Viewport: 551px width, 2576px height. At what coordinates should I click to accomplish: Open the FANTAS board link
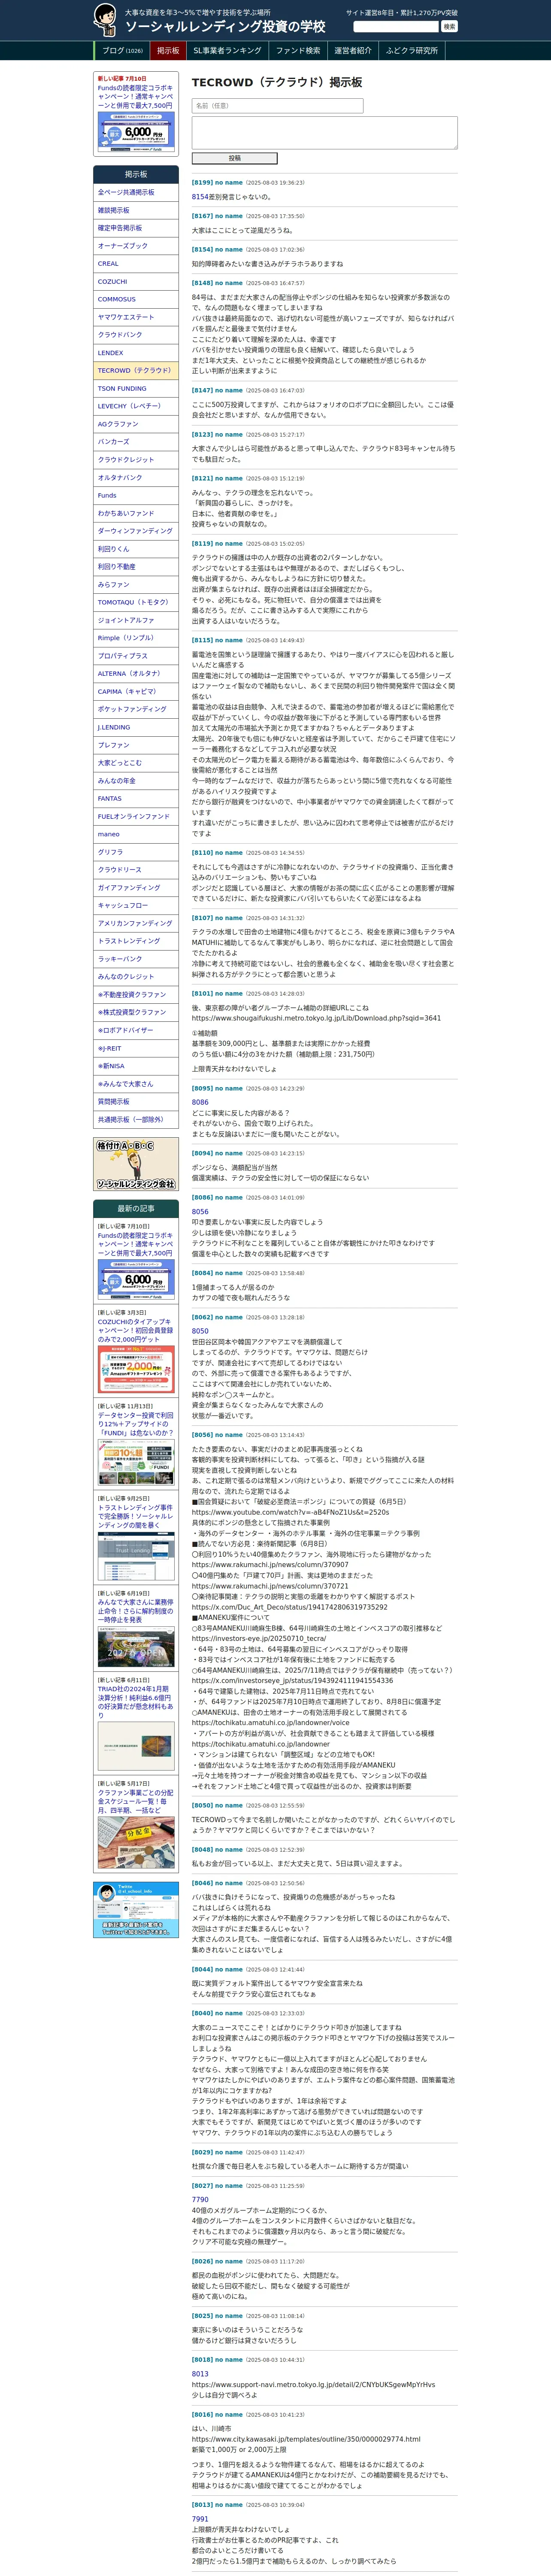pyautogui.click(x=136, y=798)
